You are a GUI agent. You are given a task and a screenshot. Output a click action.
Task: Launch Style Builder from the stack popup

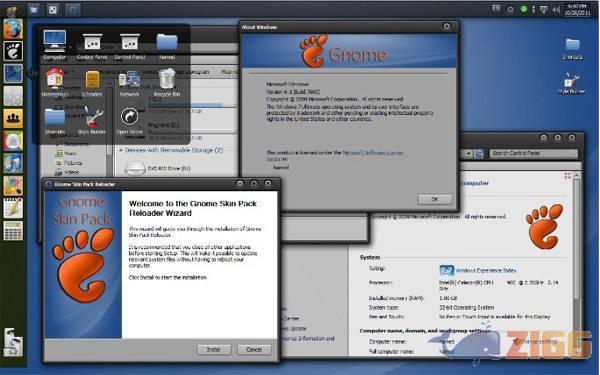tap(91, 120)
